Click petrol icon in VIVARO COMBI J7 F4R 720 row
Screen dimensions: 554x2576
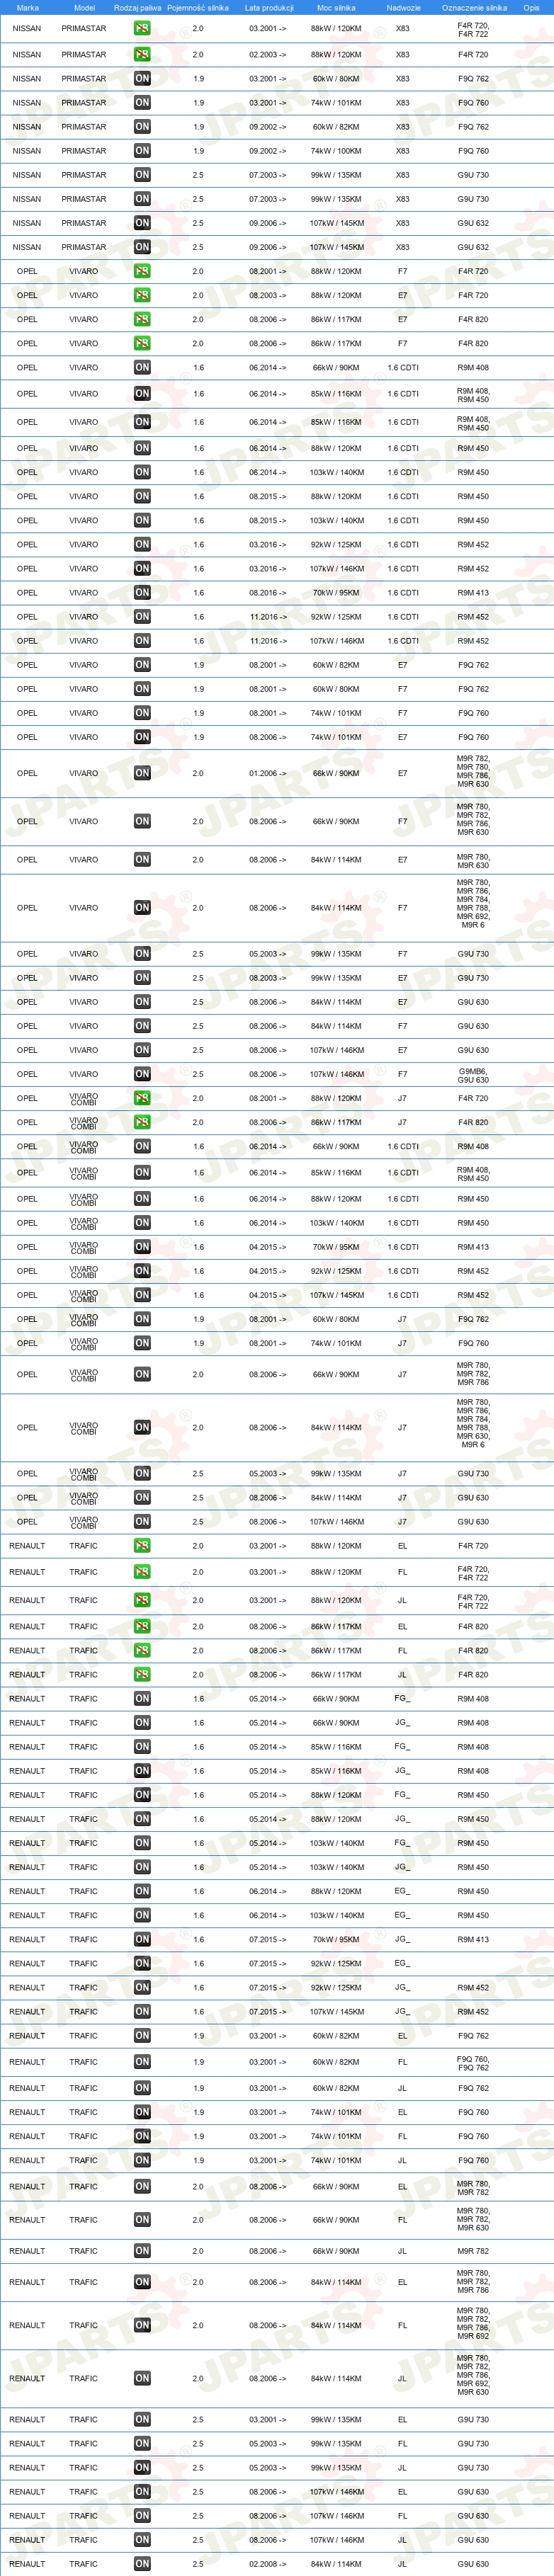tap(142, 1097)
